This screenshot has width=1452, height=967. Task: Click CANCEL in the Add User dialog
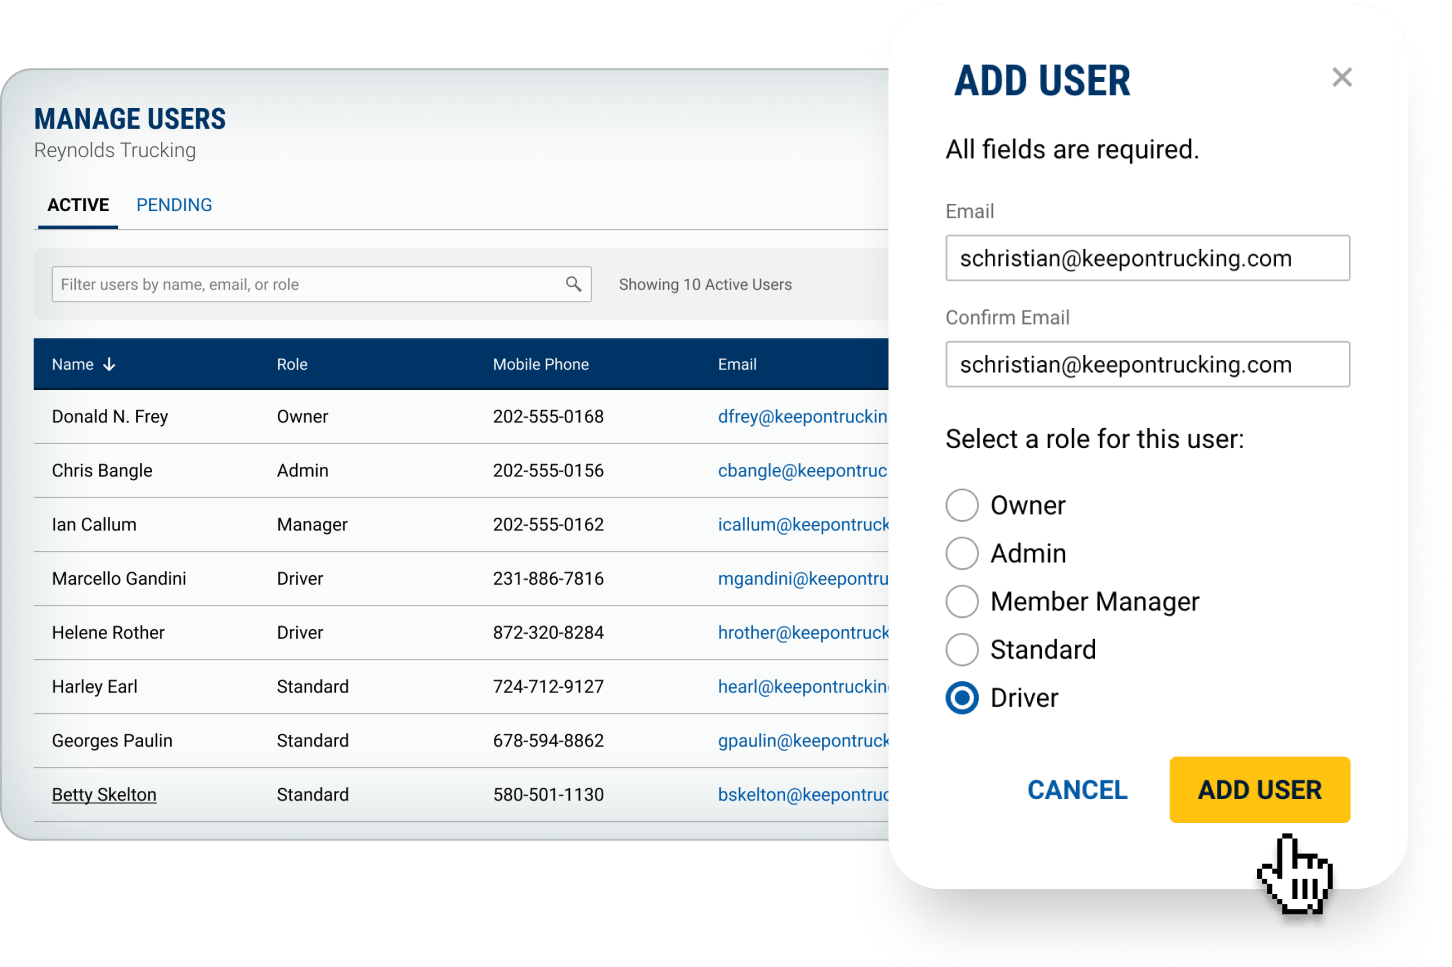[1076, 789]
